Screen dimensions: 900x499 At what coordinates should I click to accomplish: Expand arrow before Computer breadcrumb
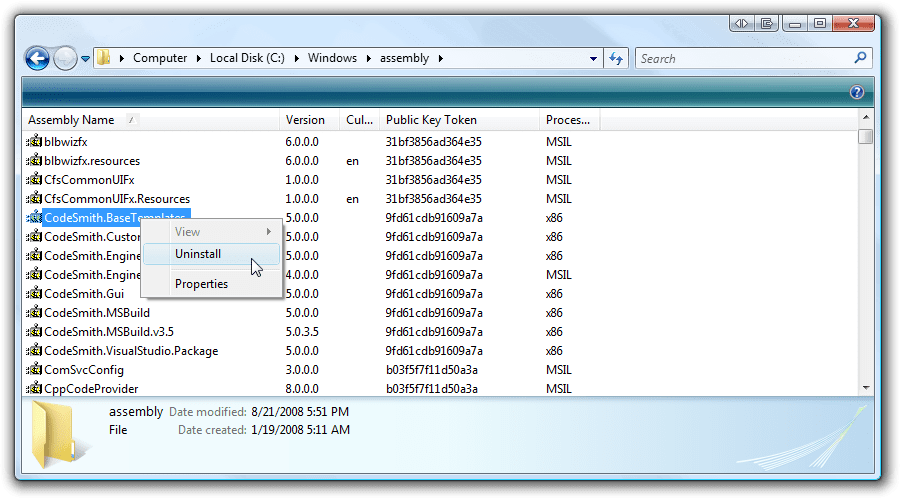(122, 58)
